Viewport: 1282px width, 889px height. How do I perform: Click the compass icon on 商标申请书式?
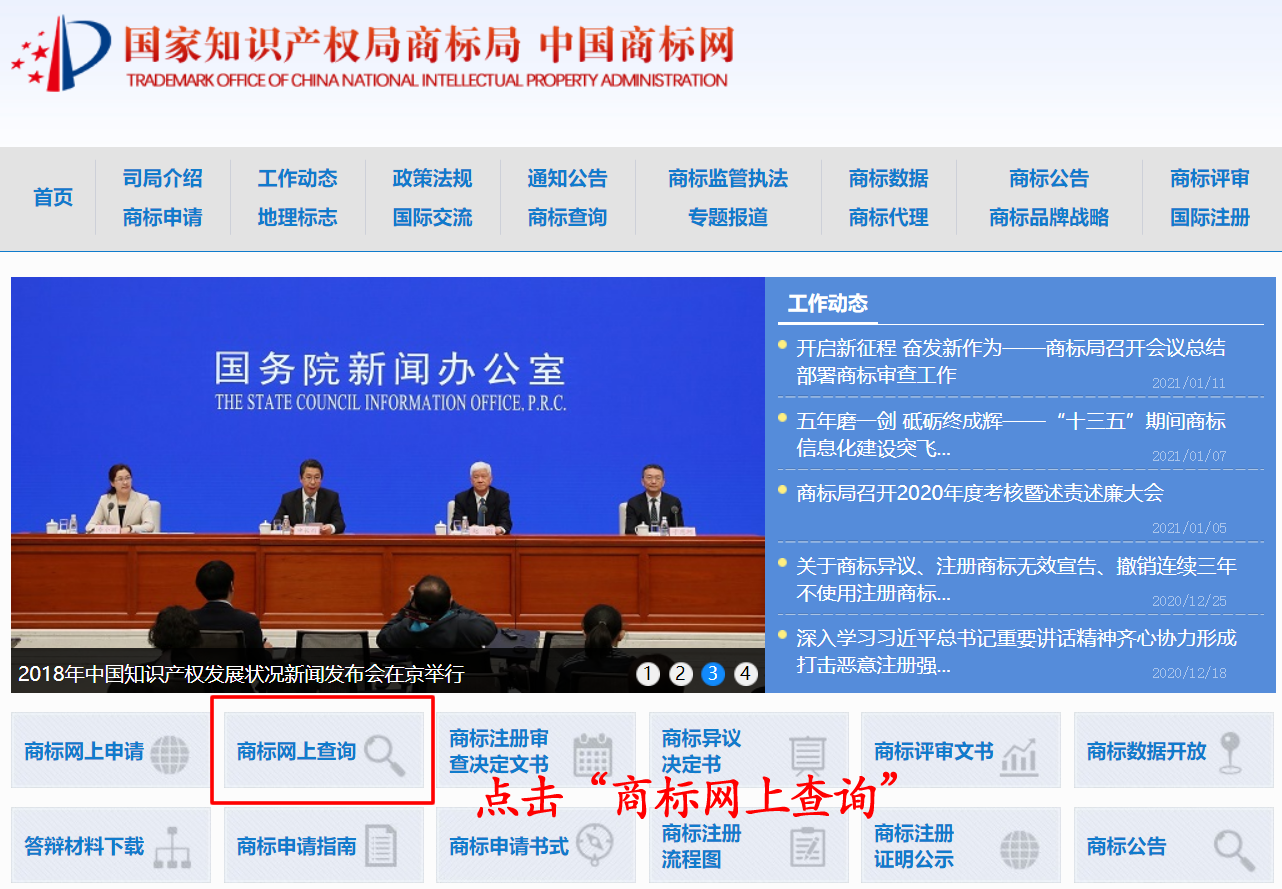point(594,846)
